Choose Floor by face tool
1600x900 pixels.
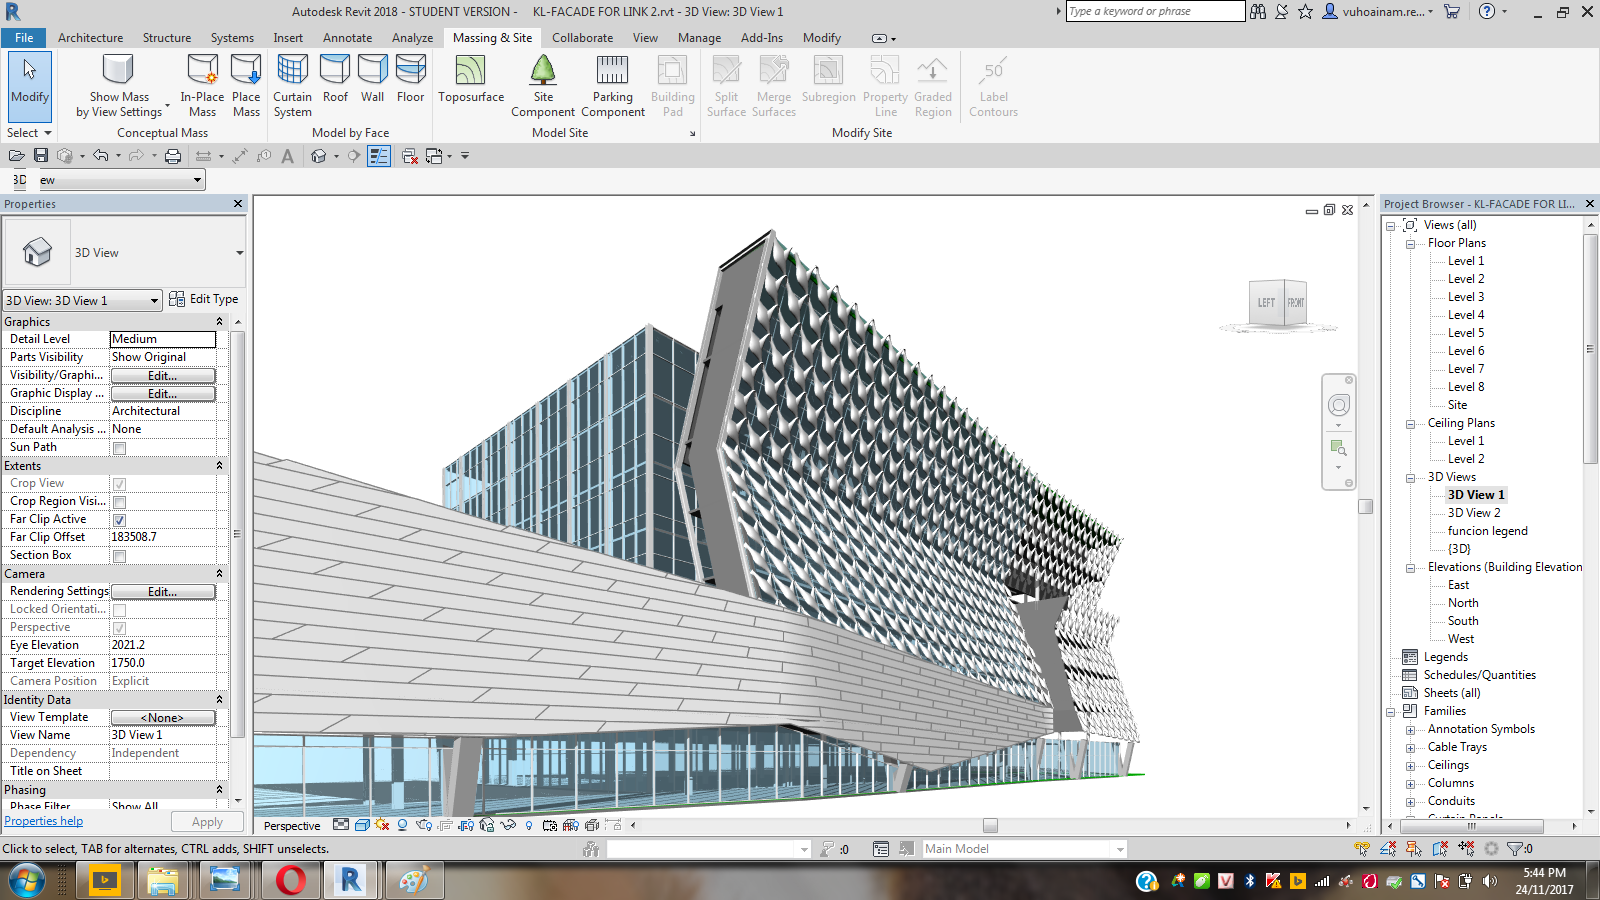click(x=410, y=79)
